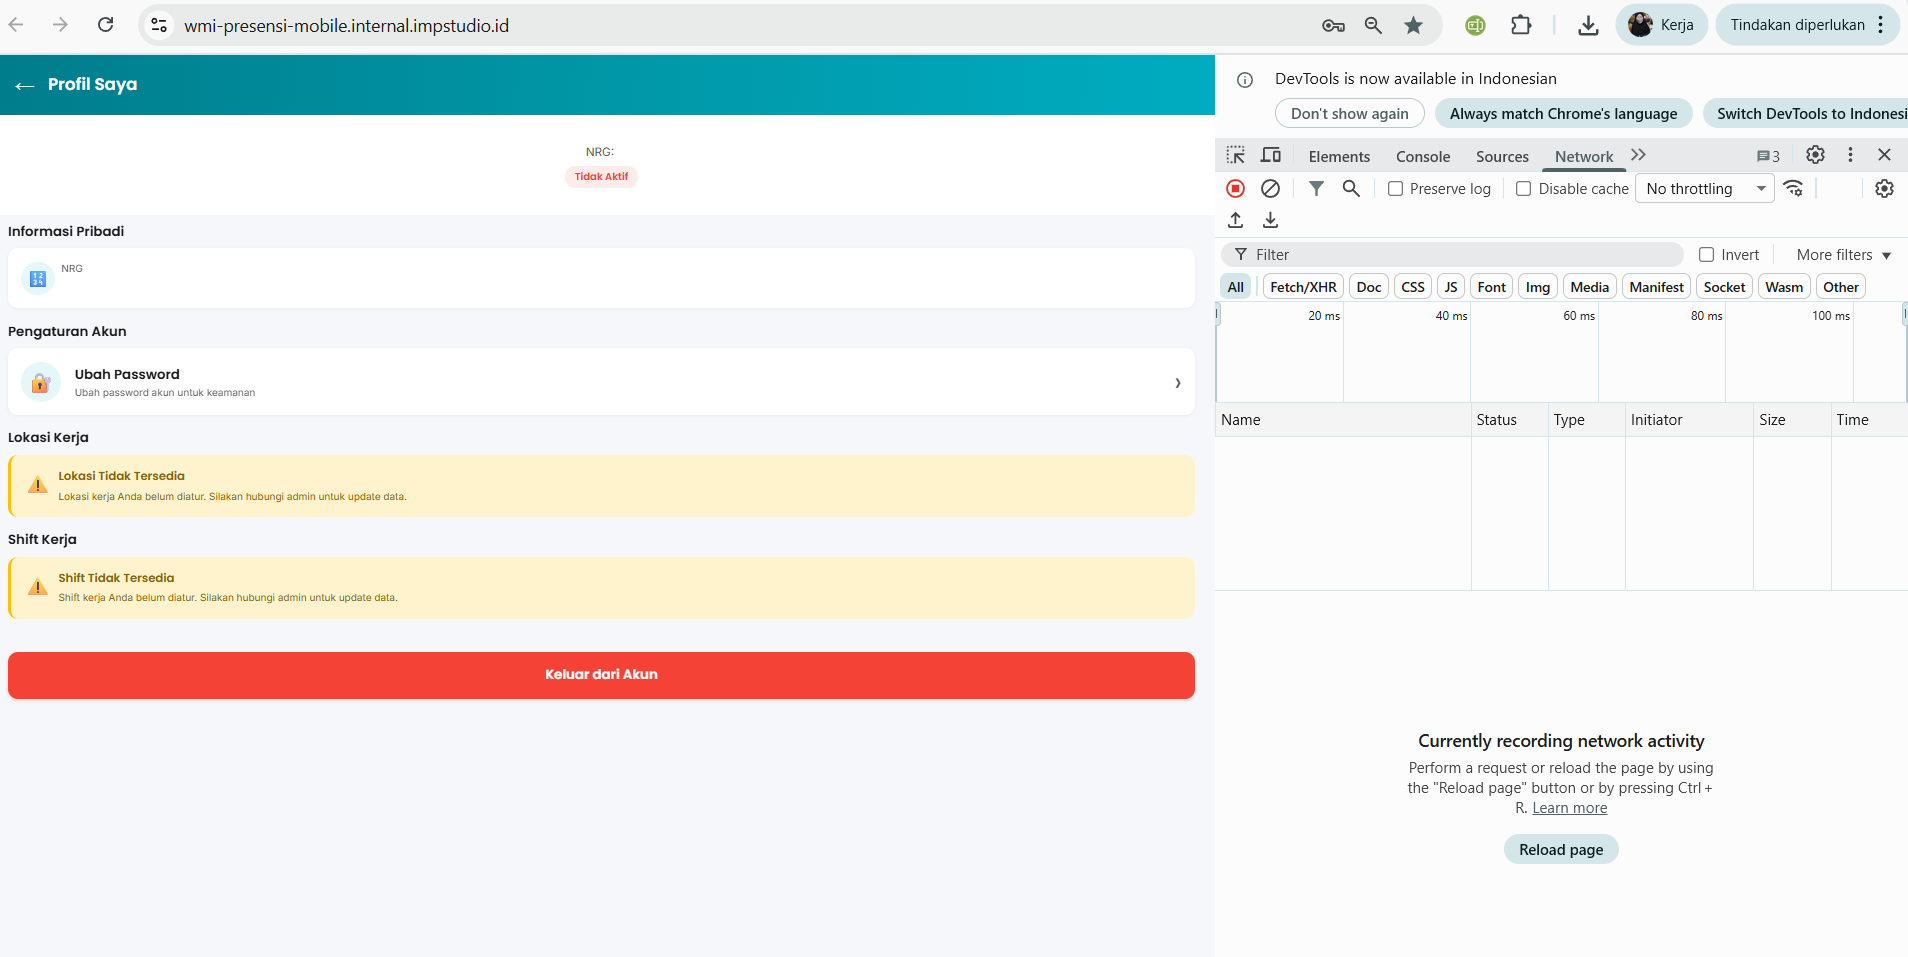Open network conditions wifi icon
The height and width of the screenshot is (957, 1908).
[1794, 189]
